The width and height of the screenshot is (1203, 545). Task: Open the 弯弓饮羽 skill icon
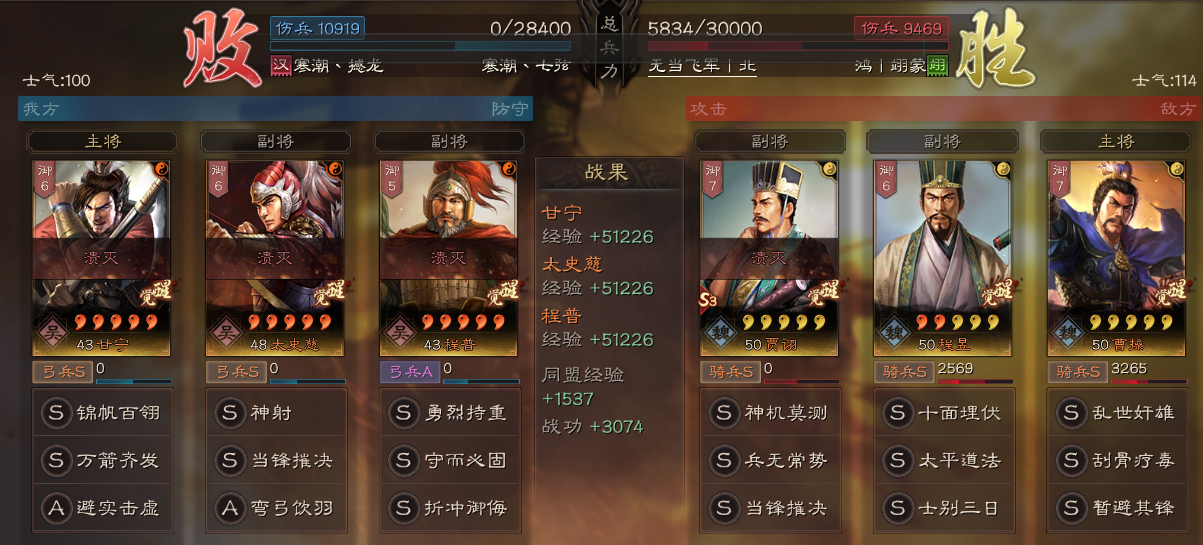click(x=230, y=507)
